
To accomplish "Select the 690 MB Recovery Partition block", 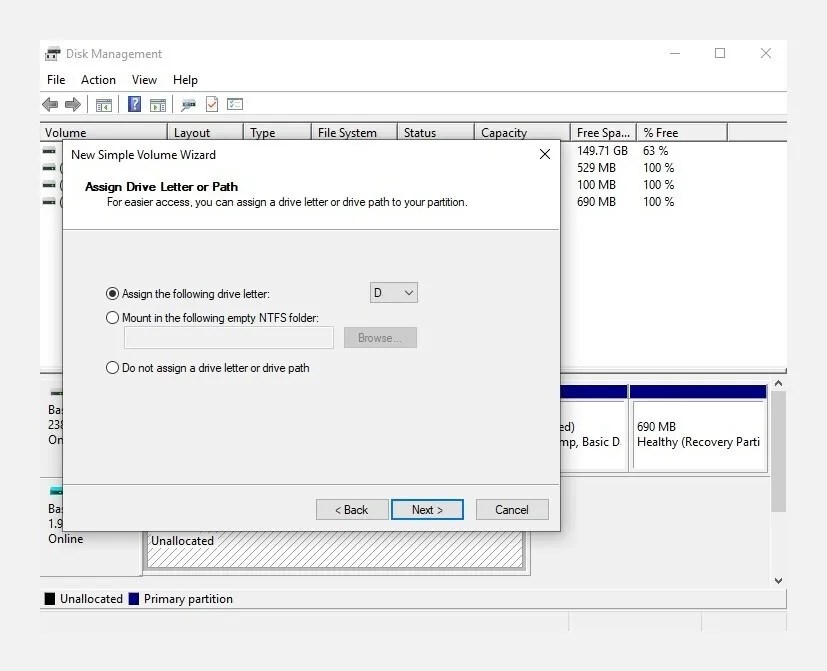I will (x=698, y=428).
